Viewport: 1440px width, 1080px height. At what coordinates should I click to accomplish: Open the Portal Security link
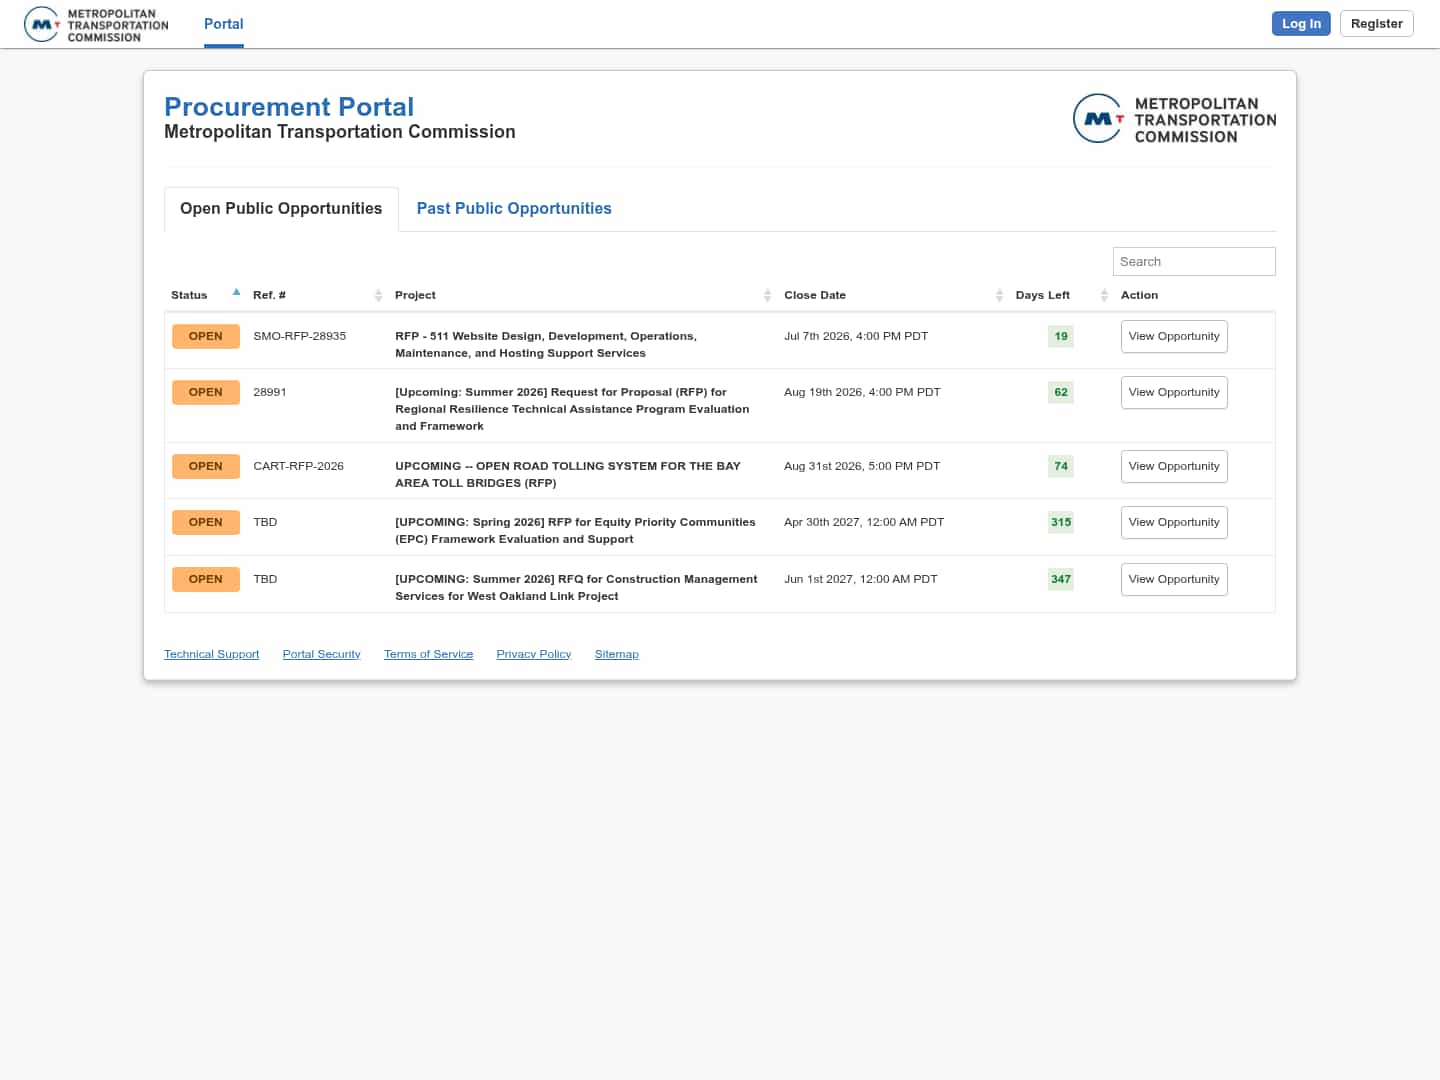[x=321, y=654]
